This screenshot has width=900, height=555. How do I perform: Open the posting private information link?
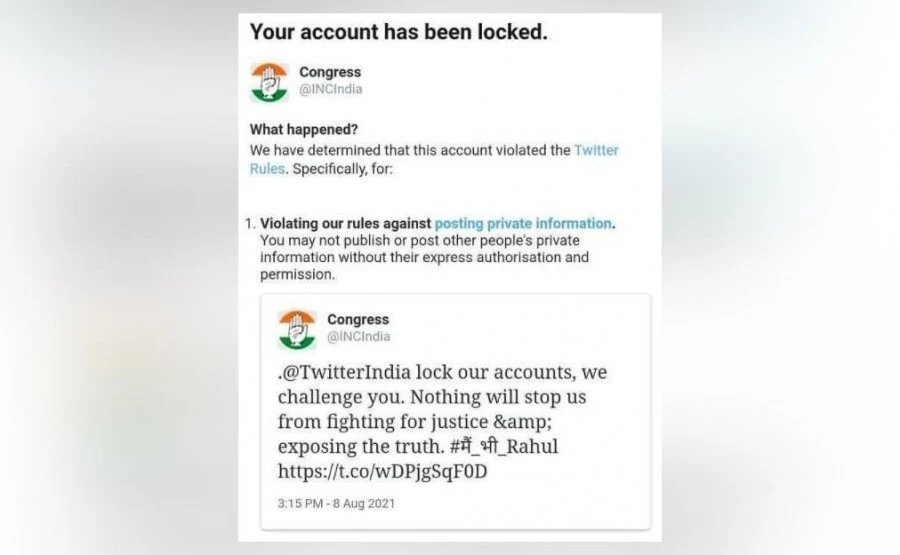(522, 223)
